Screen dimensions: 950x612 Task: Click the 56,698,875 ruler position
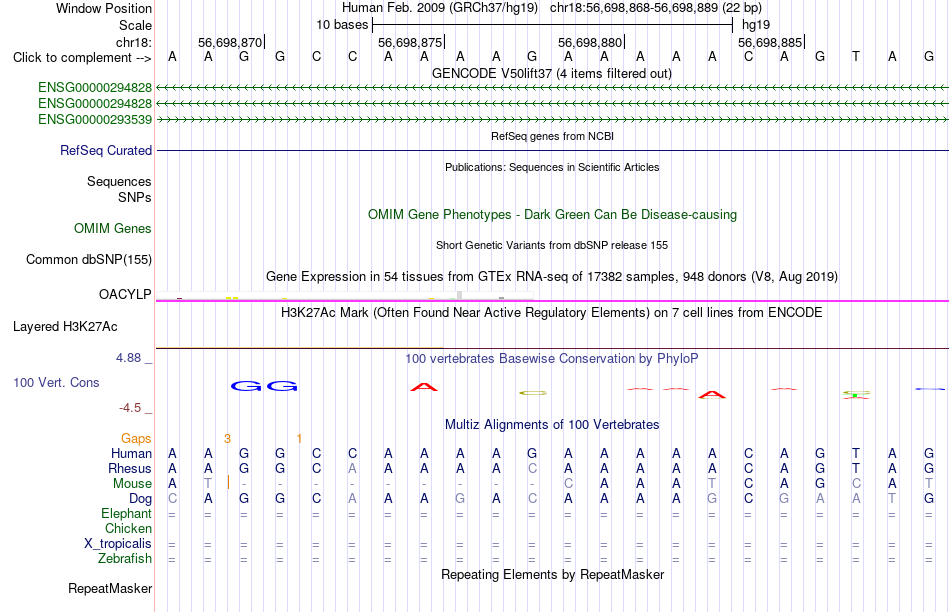(x=410, y=42)
